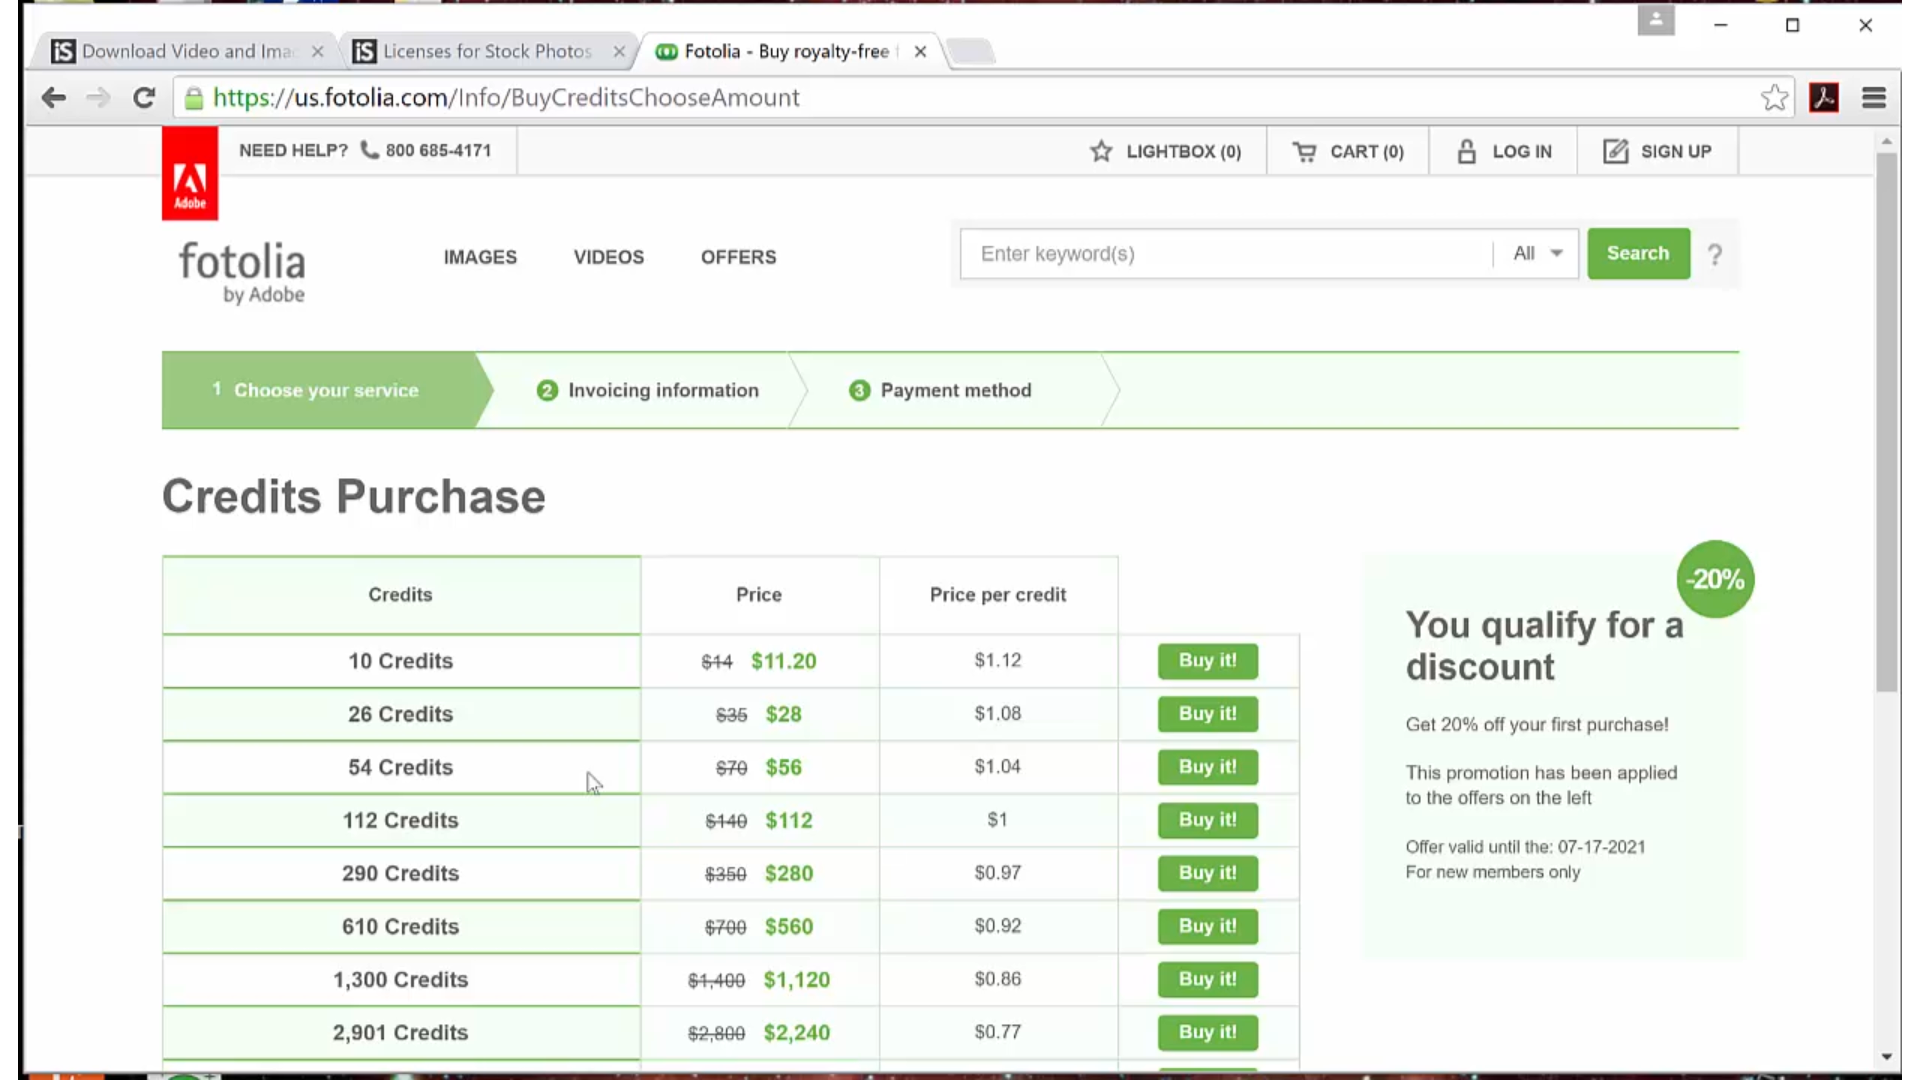Viewport: 1920px width, 1080px height.
Task: Close the Licenses for Stock Photos tab
Action: 619,51
